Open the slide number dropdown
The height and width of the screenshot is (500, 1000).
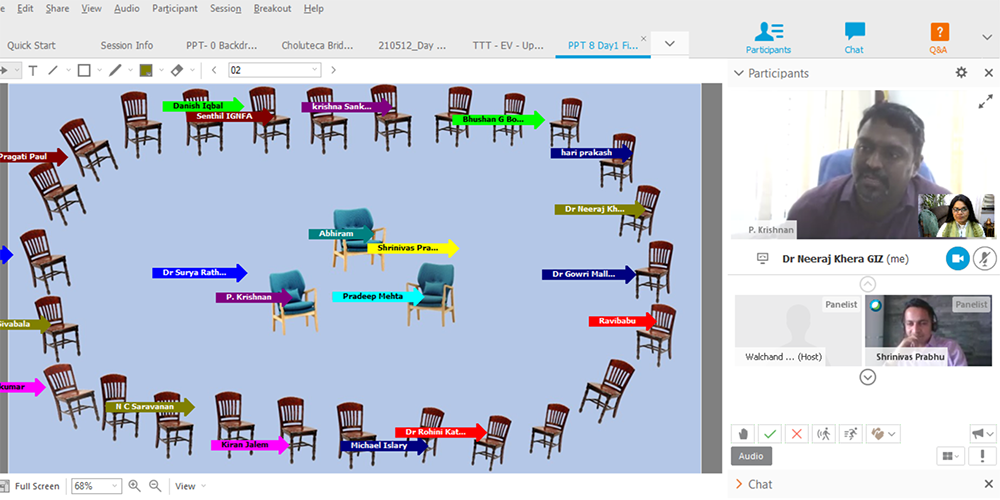pyautogui.click(x=315, y=70)
